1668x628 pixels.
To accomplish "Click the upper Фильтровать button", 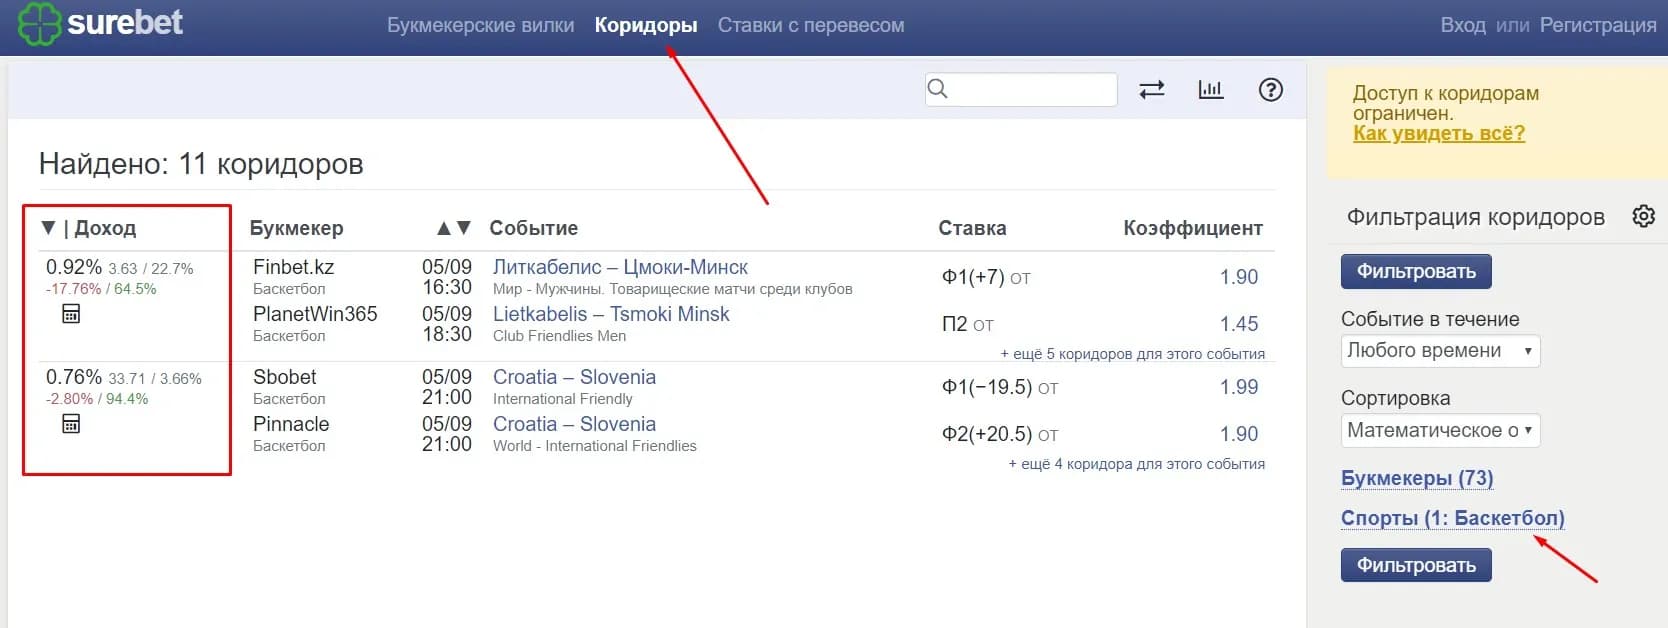I will 1416,271.
